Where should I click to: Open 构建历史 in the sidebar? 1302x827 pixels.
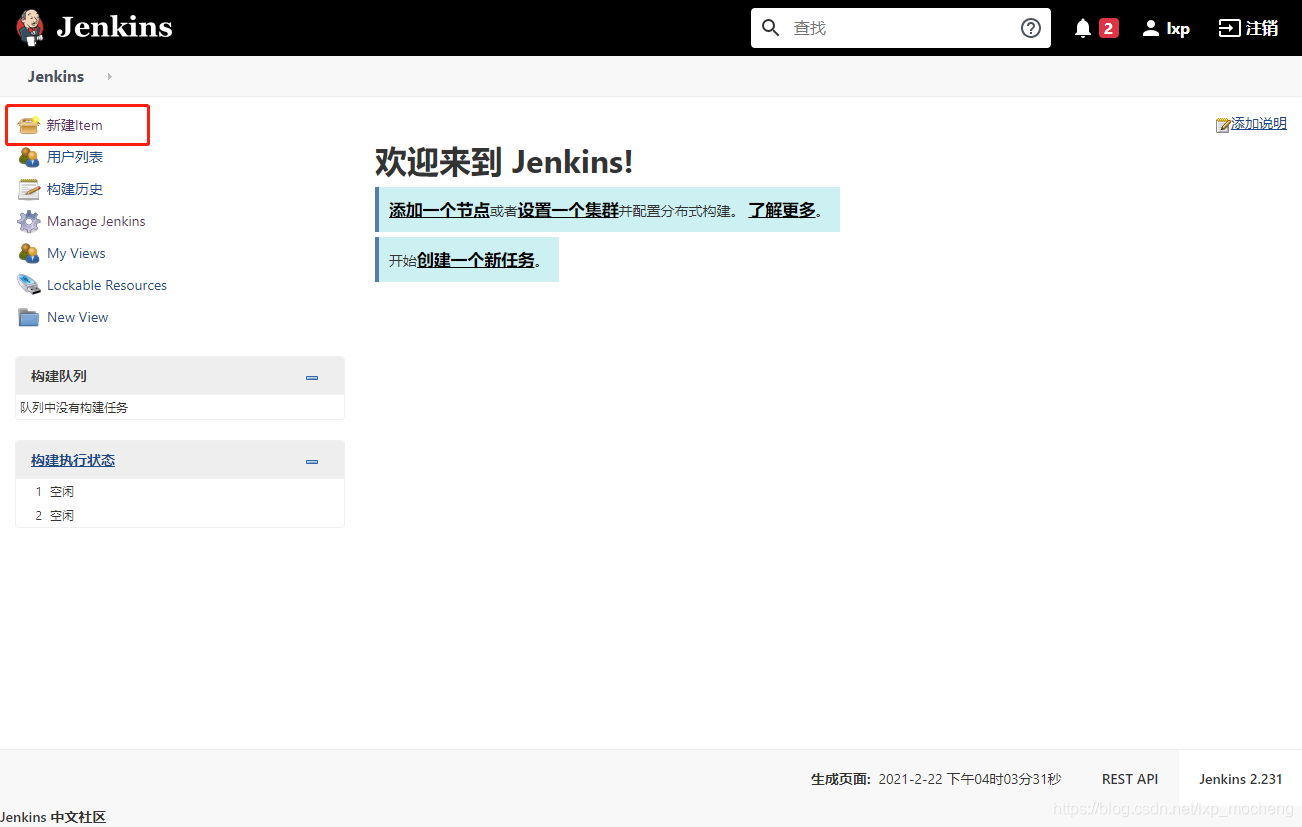tap(75, 189)
